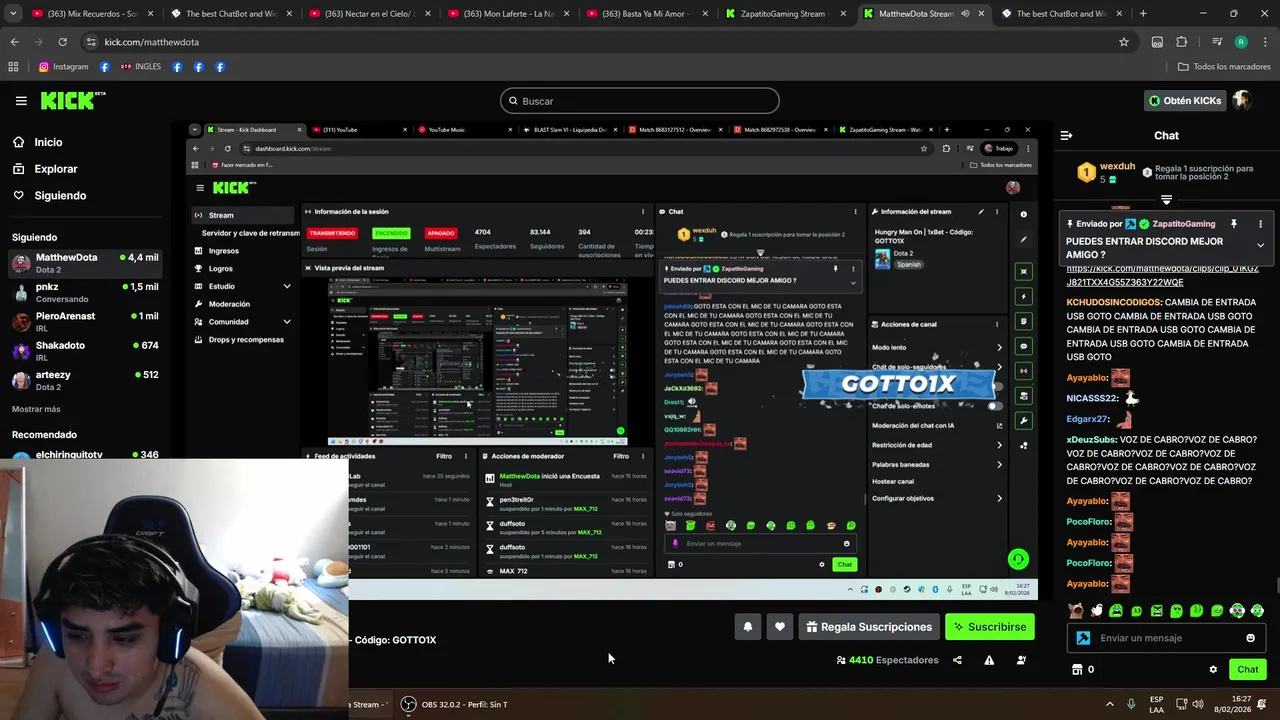Report the stream with warning icon
Screen dimensions: 1280x720
click(x=989, y=660)
